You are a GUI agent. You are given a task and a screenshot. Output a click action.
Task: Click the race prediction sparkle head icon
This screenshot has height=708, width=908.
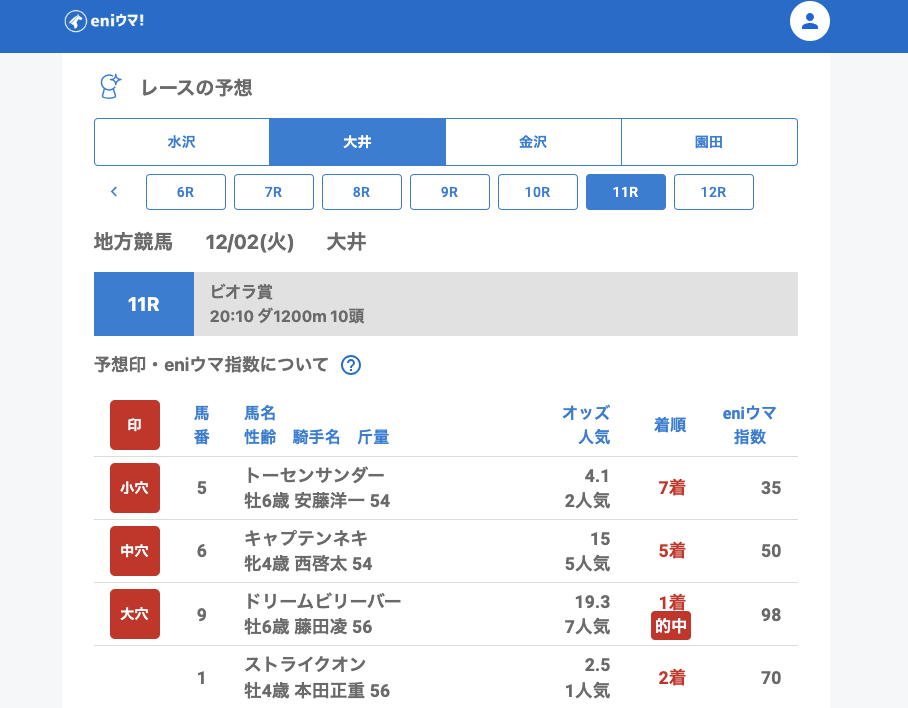[109, 87]
